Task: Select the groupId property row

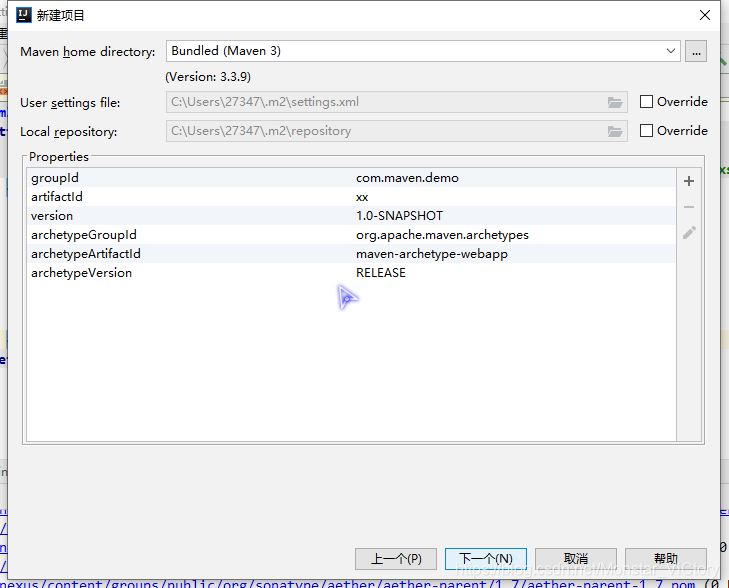Action: [351, 178]
